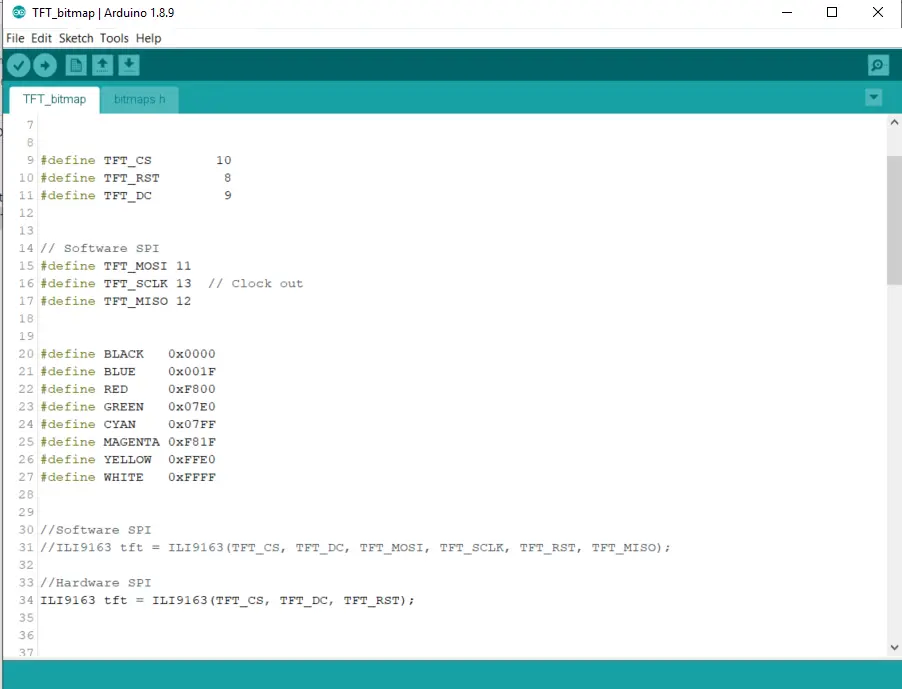The image size is (902, 689).
Task: Close the Arduino window
Action: 878,12
